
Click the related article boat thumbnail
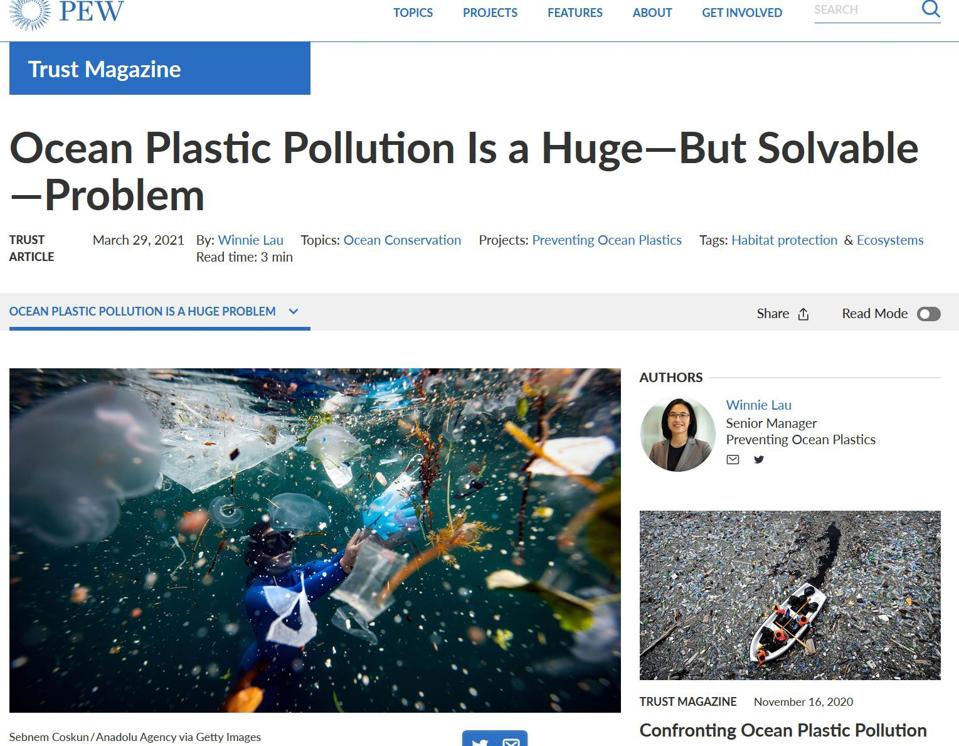(789, 594)
